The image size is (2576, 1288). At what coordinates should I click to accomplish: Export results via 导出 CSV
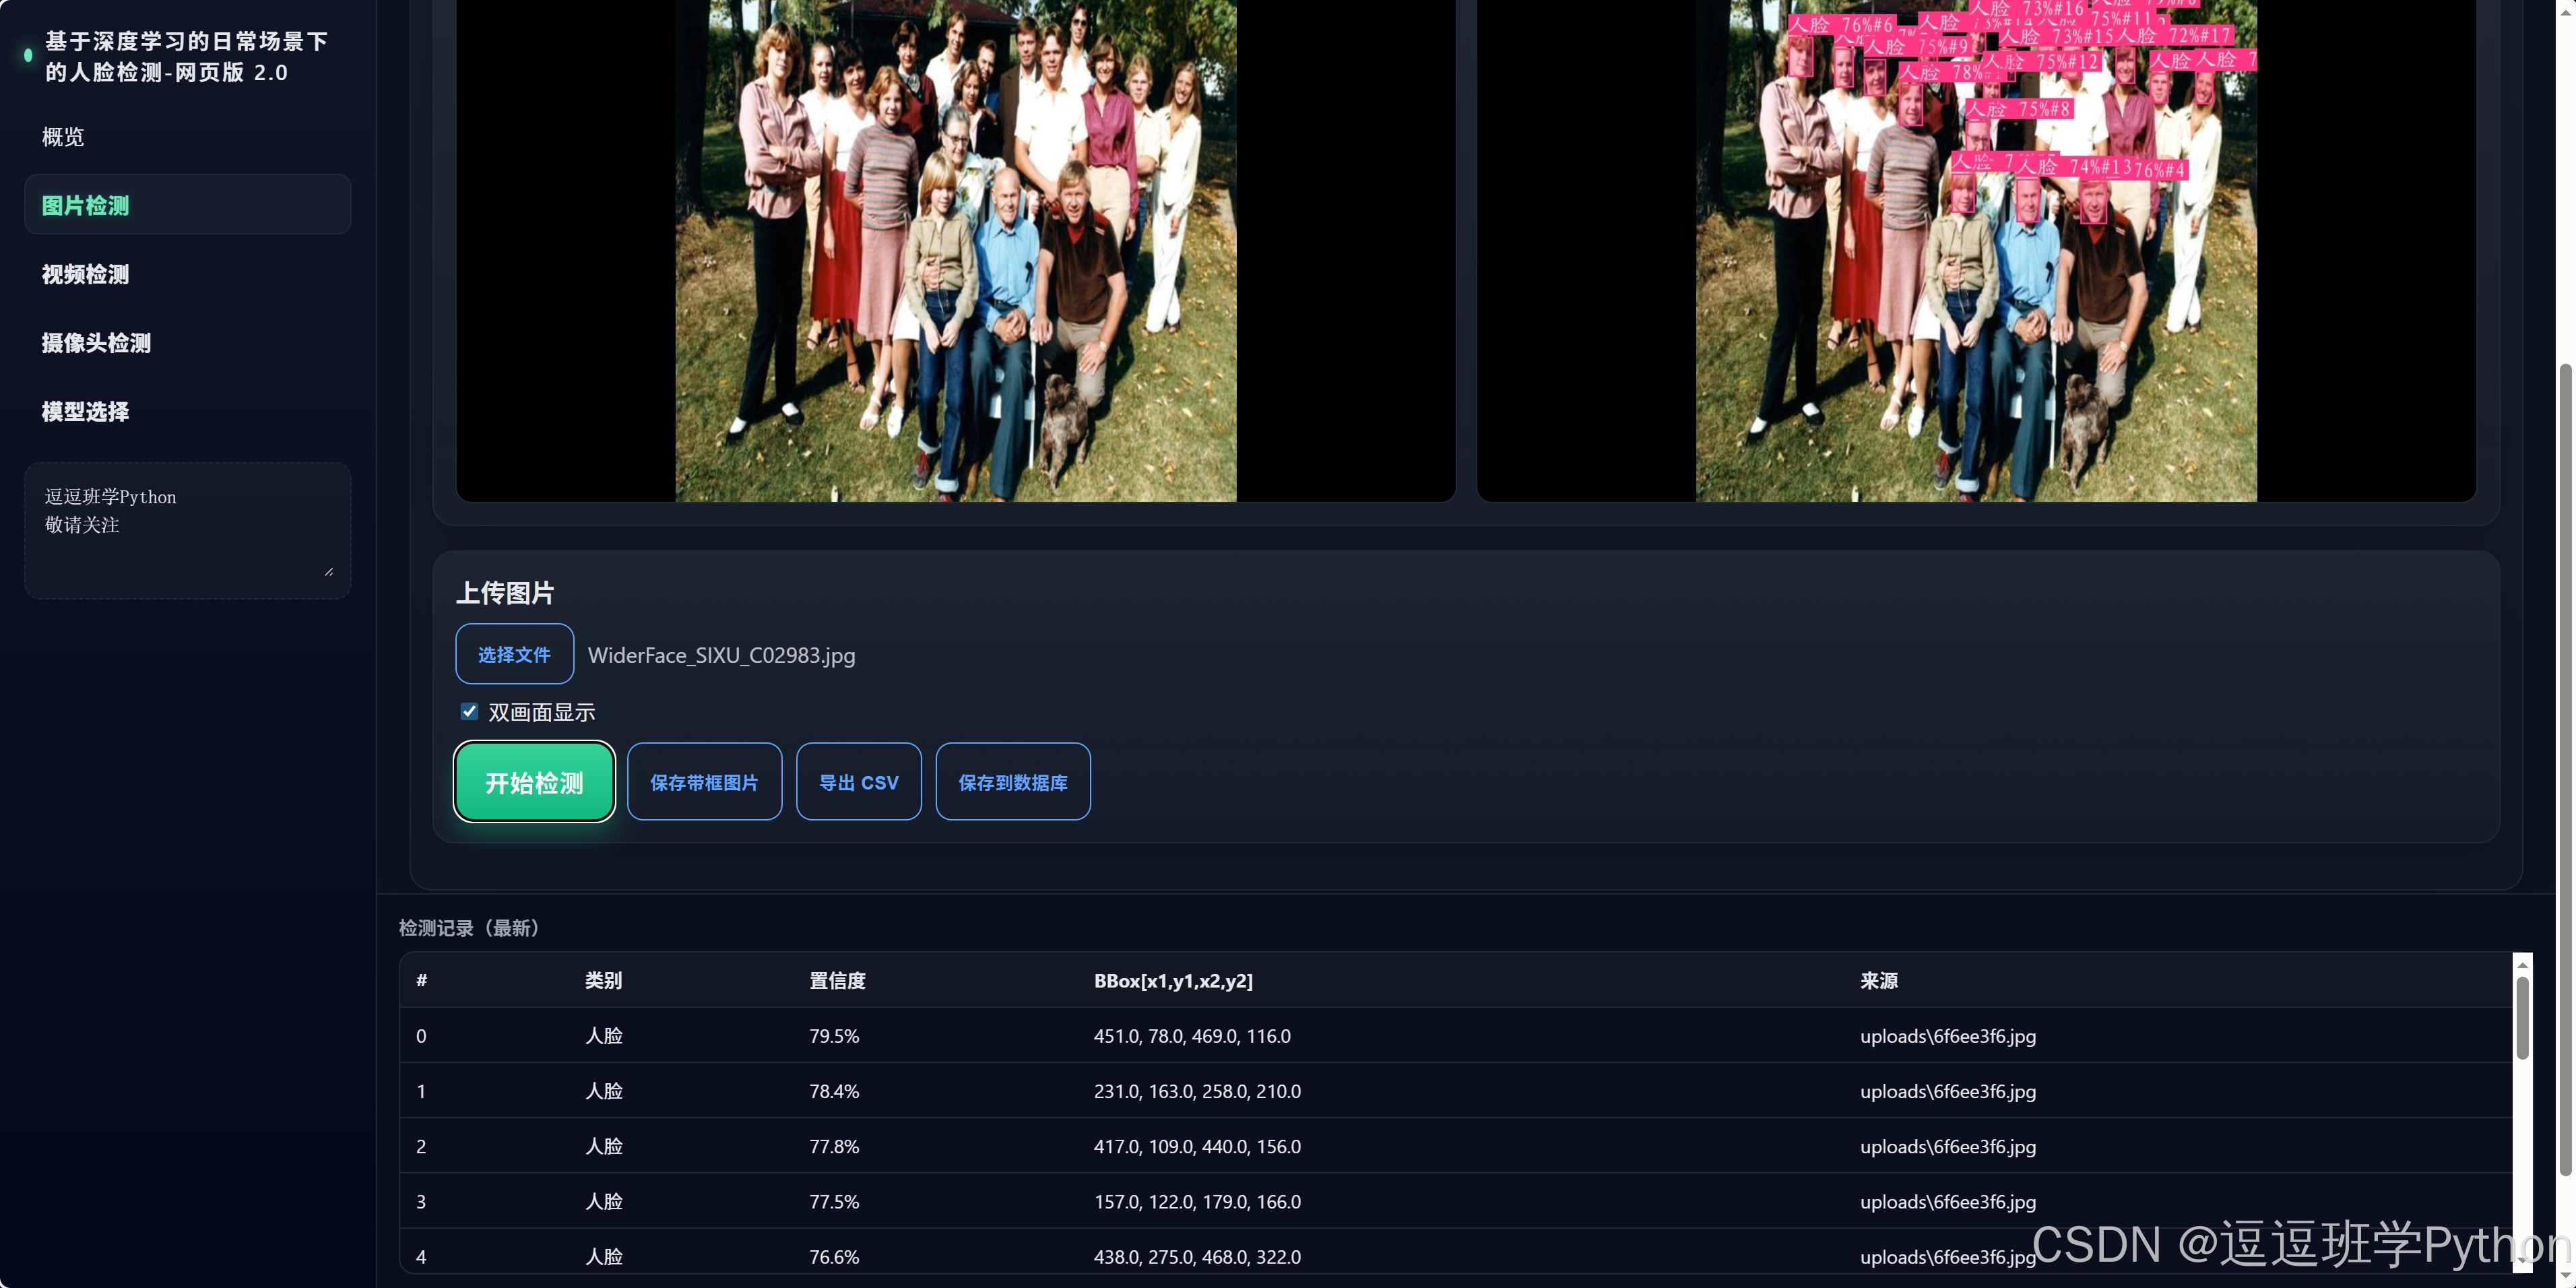click(x=859, y=782)
